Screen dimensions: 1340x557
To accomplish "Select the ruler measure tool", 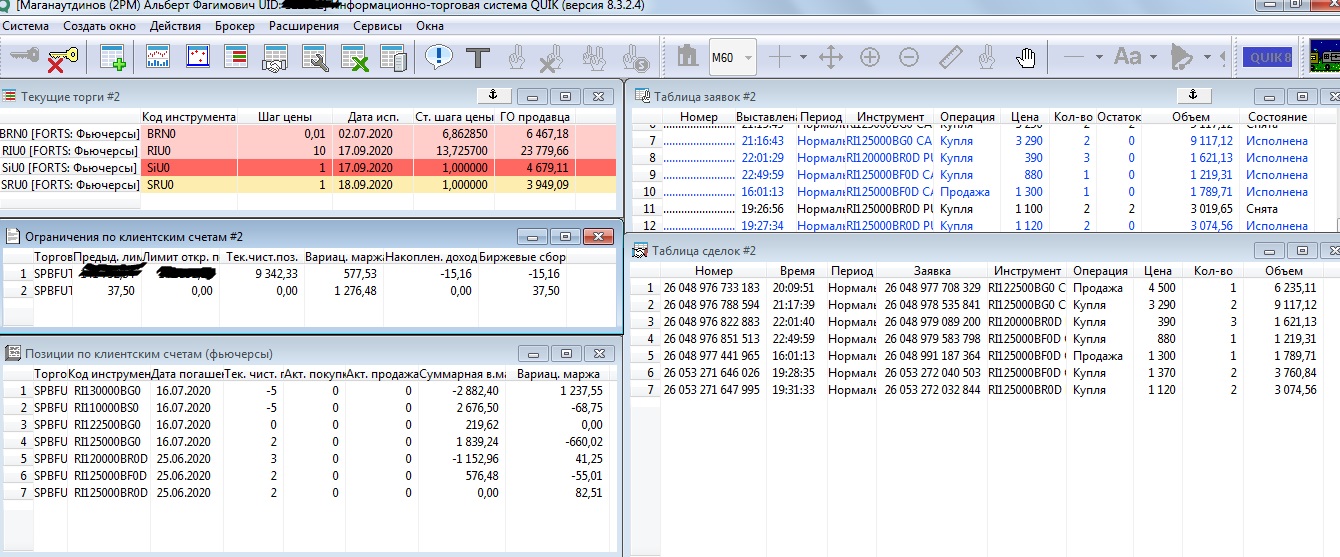I will click(950, 58).
